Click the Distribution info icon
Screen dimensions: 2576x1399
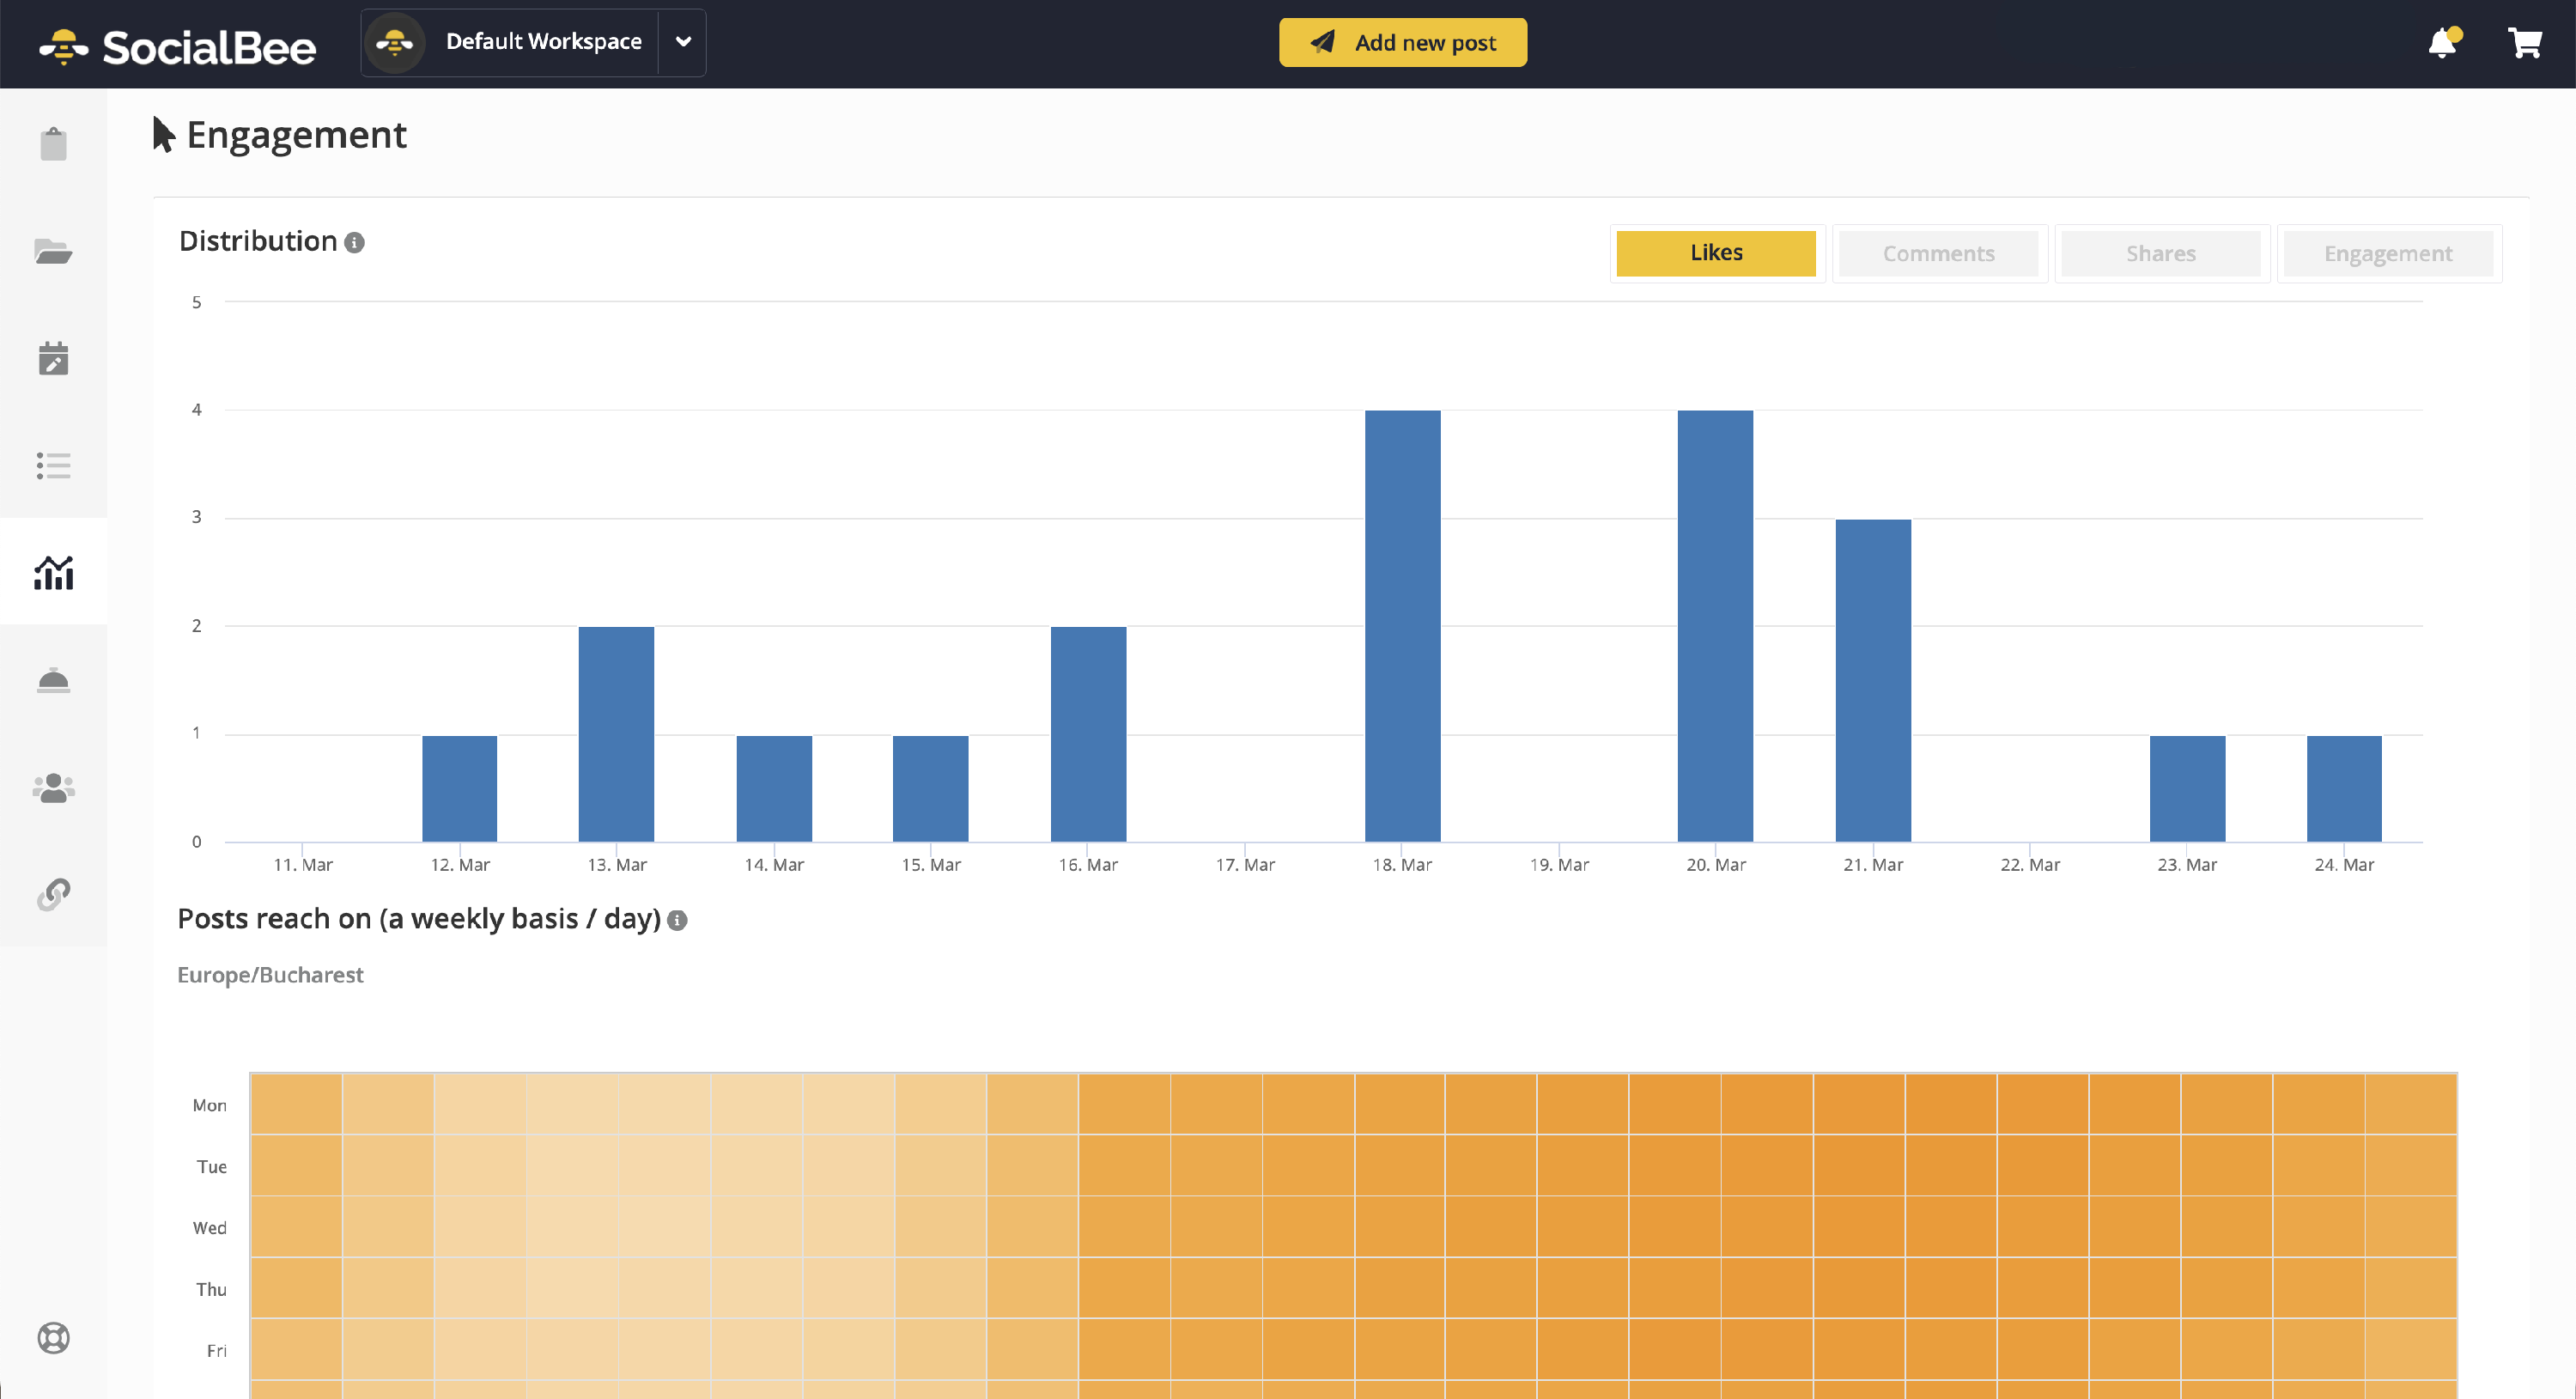coord(354,242)
